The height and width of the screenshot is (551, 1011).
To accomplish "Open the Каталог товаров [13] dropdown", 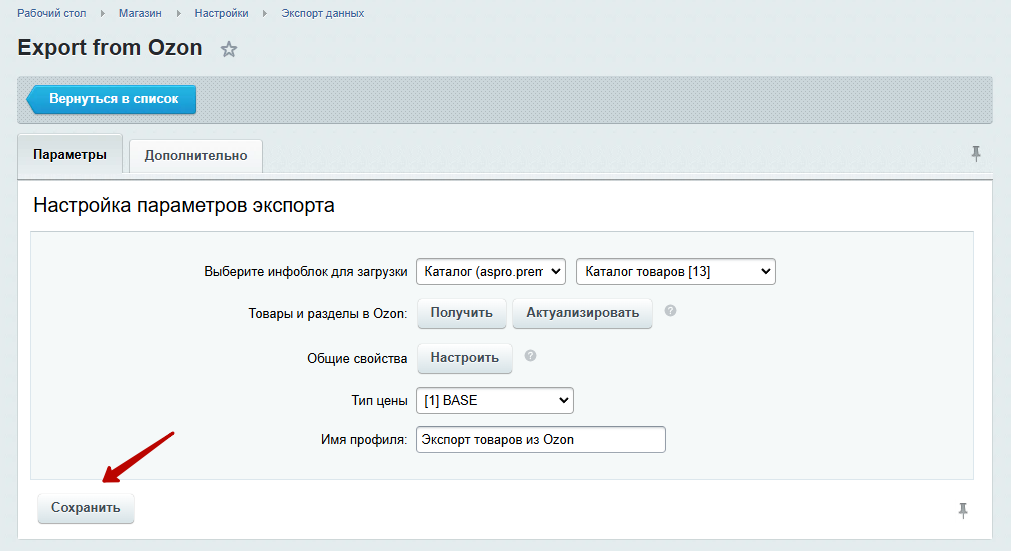I will pyautogui.click(x=676, y=271).
